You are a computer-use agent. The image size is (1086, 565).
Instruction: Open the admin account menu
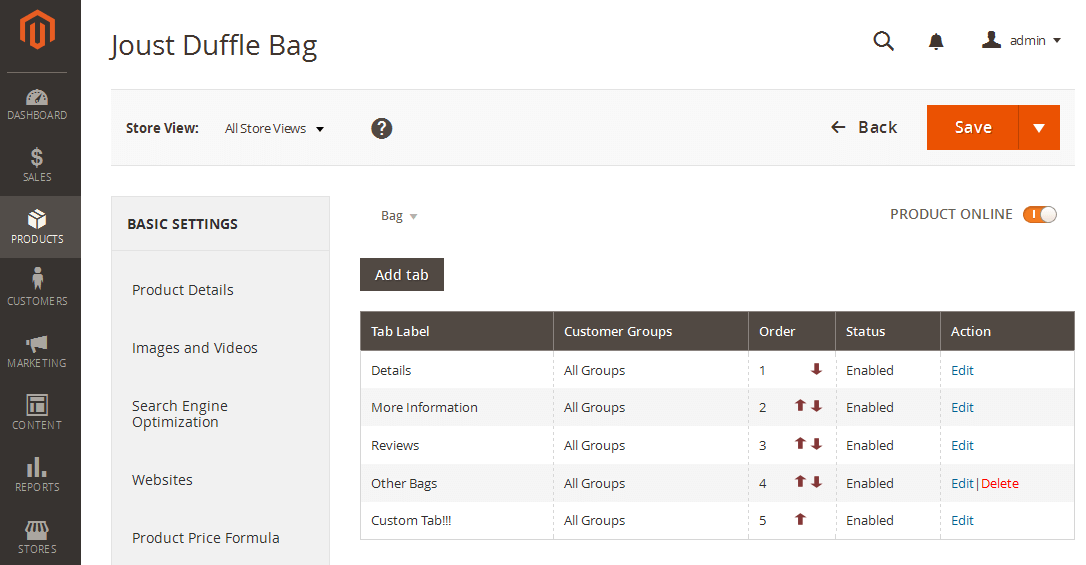(x=1022, y=41)
